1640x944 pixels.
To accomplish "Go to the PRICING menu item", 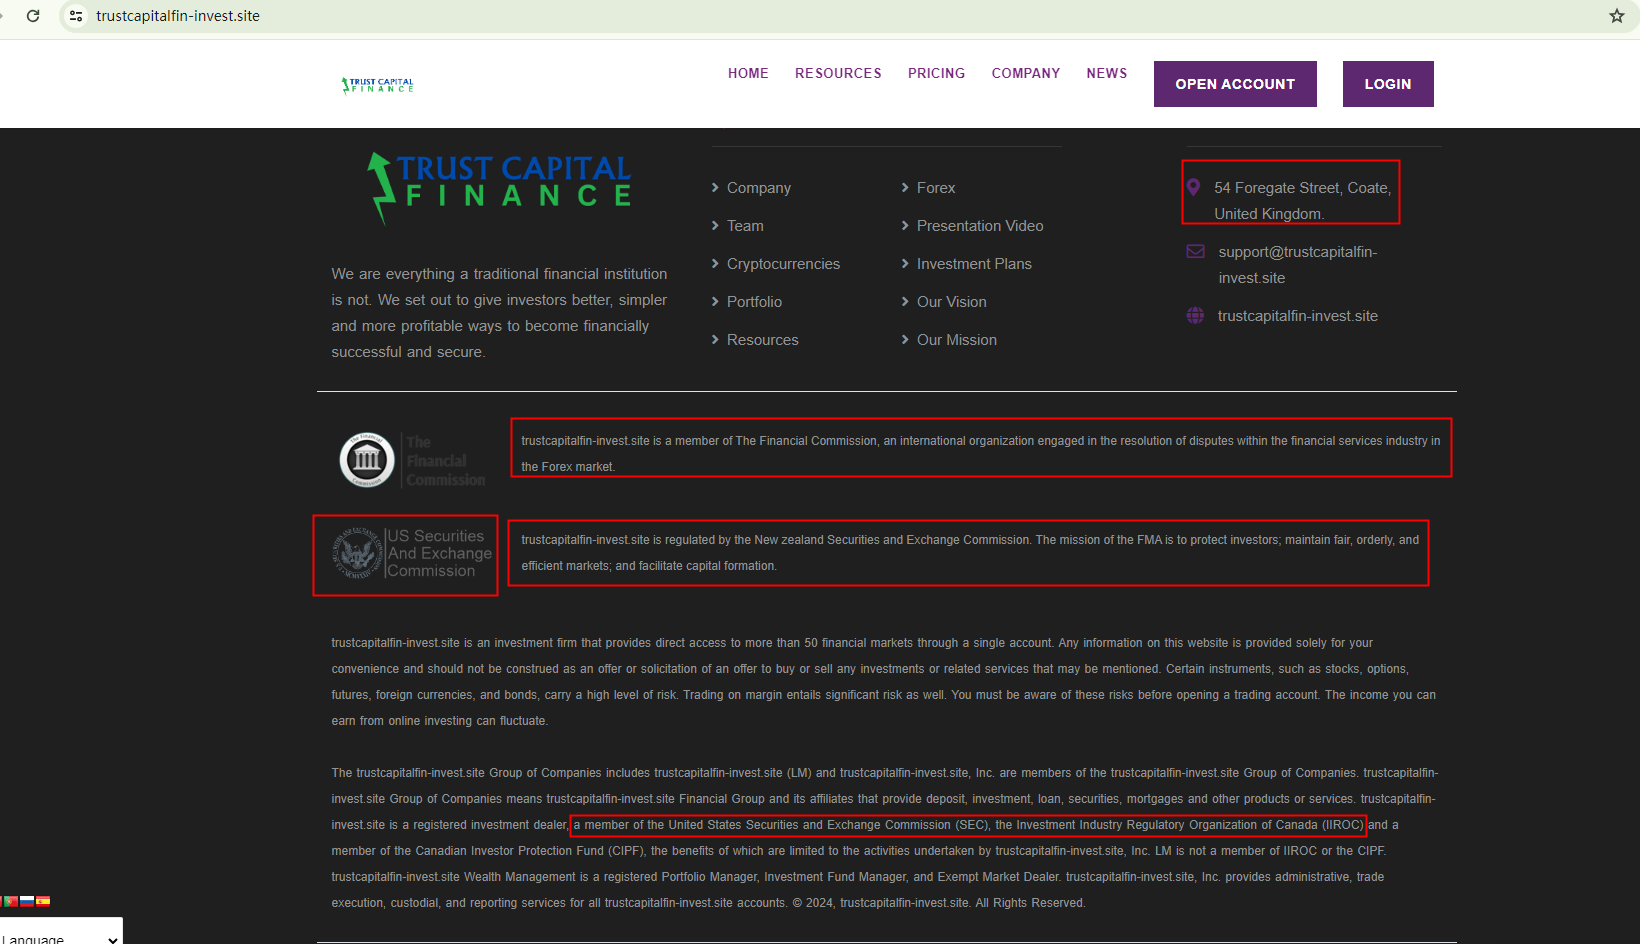I will [x=936, y=73].
